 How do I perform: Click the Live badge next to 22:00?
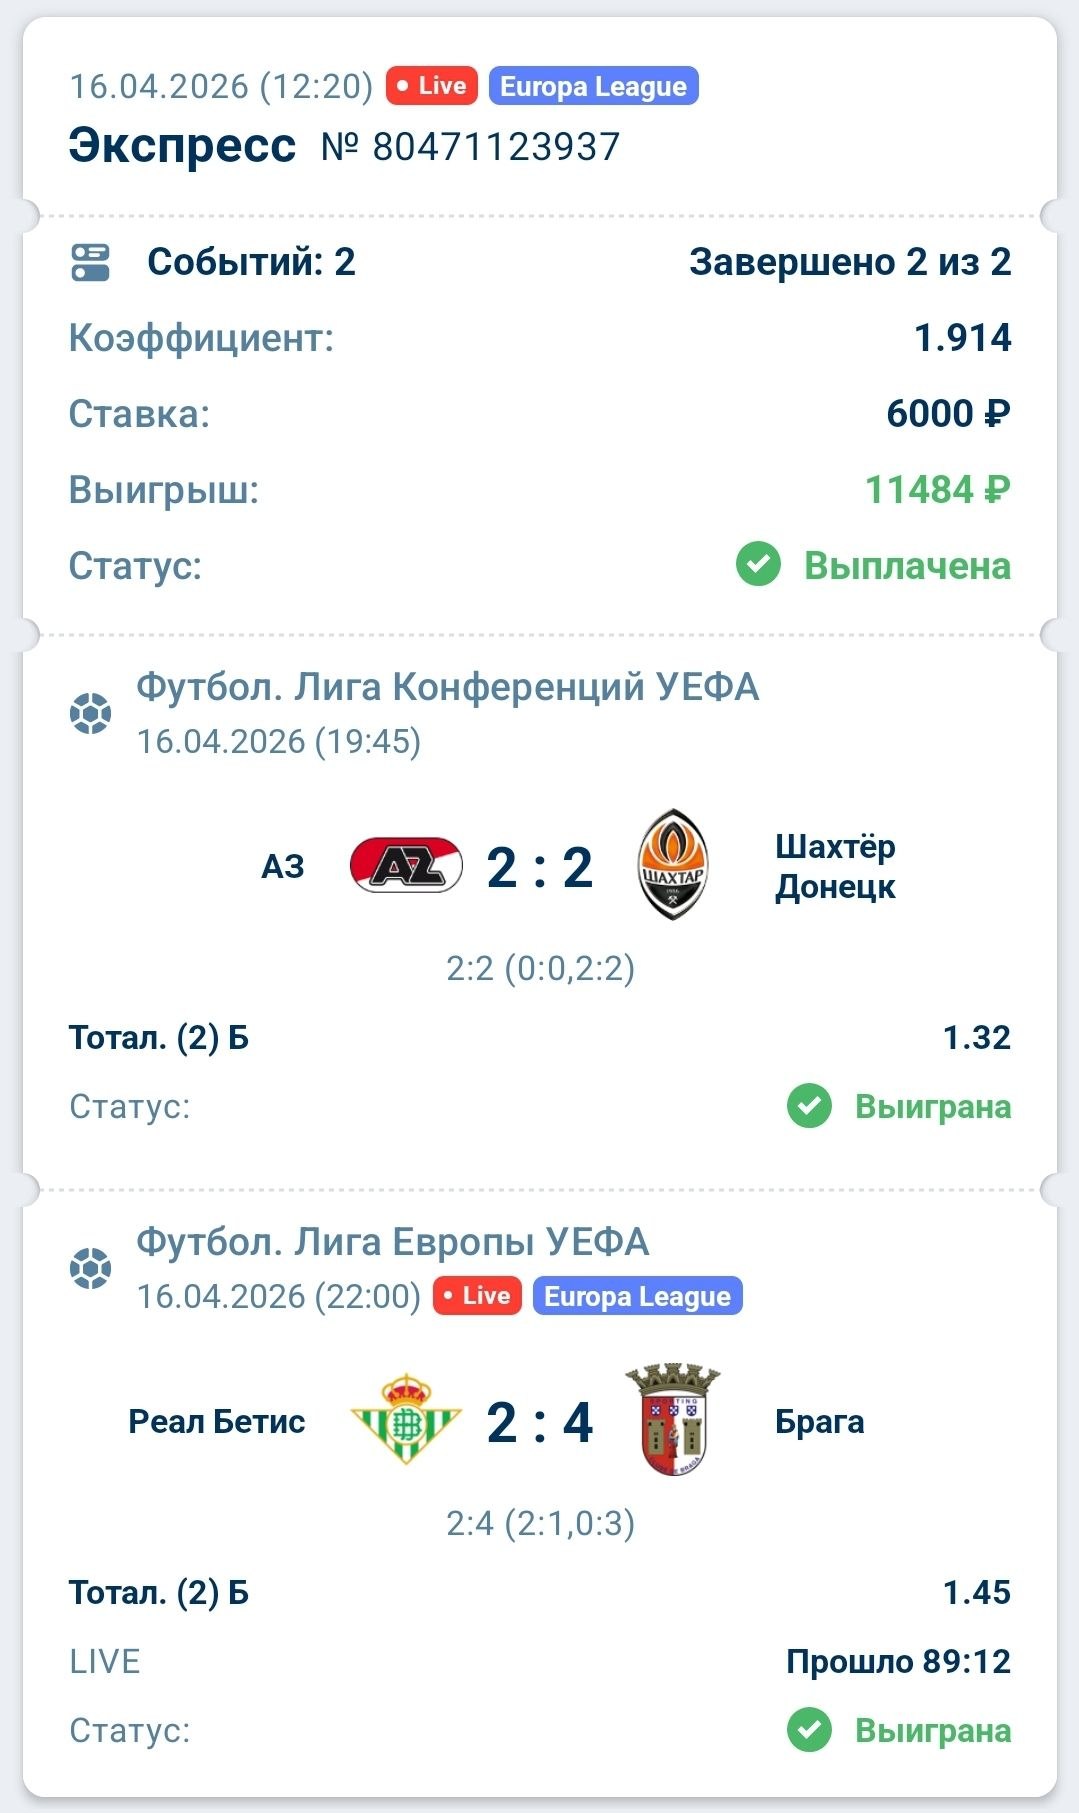click(477, 1296)
